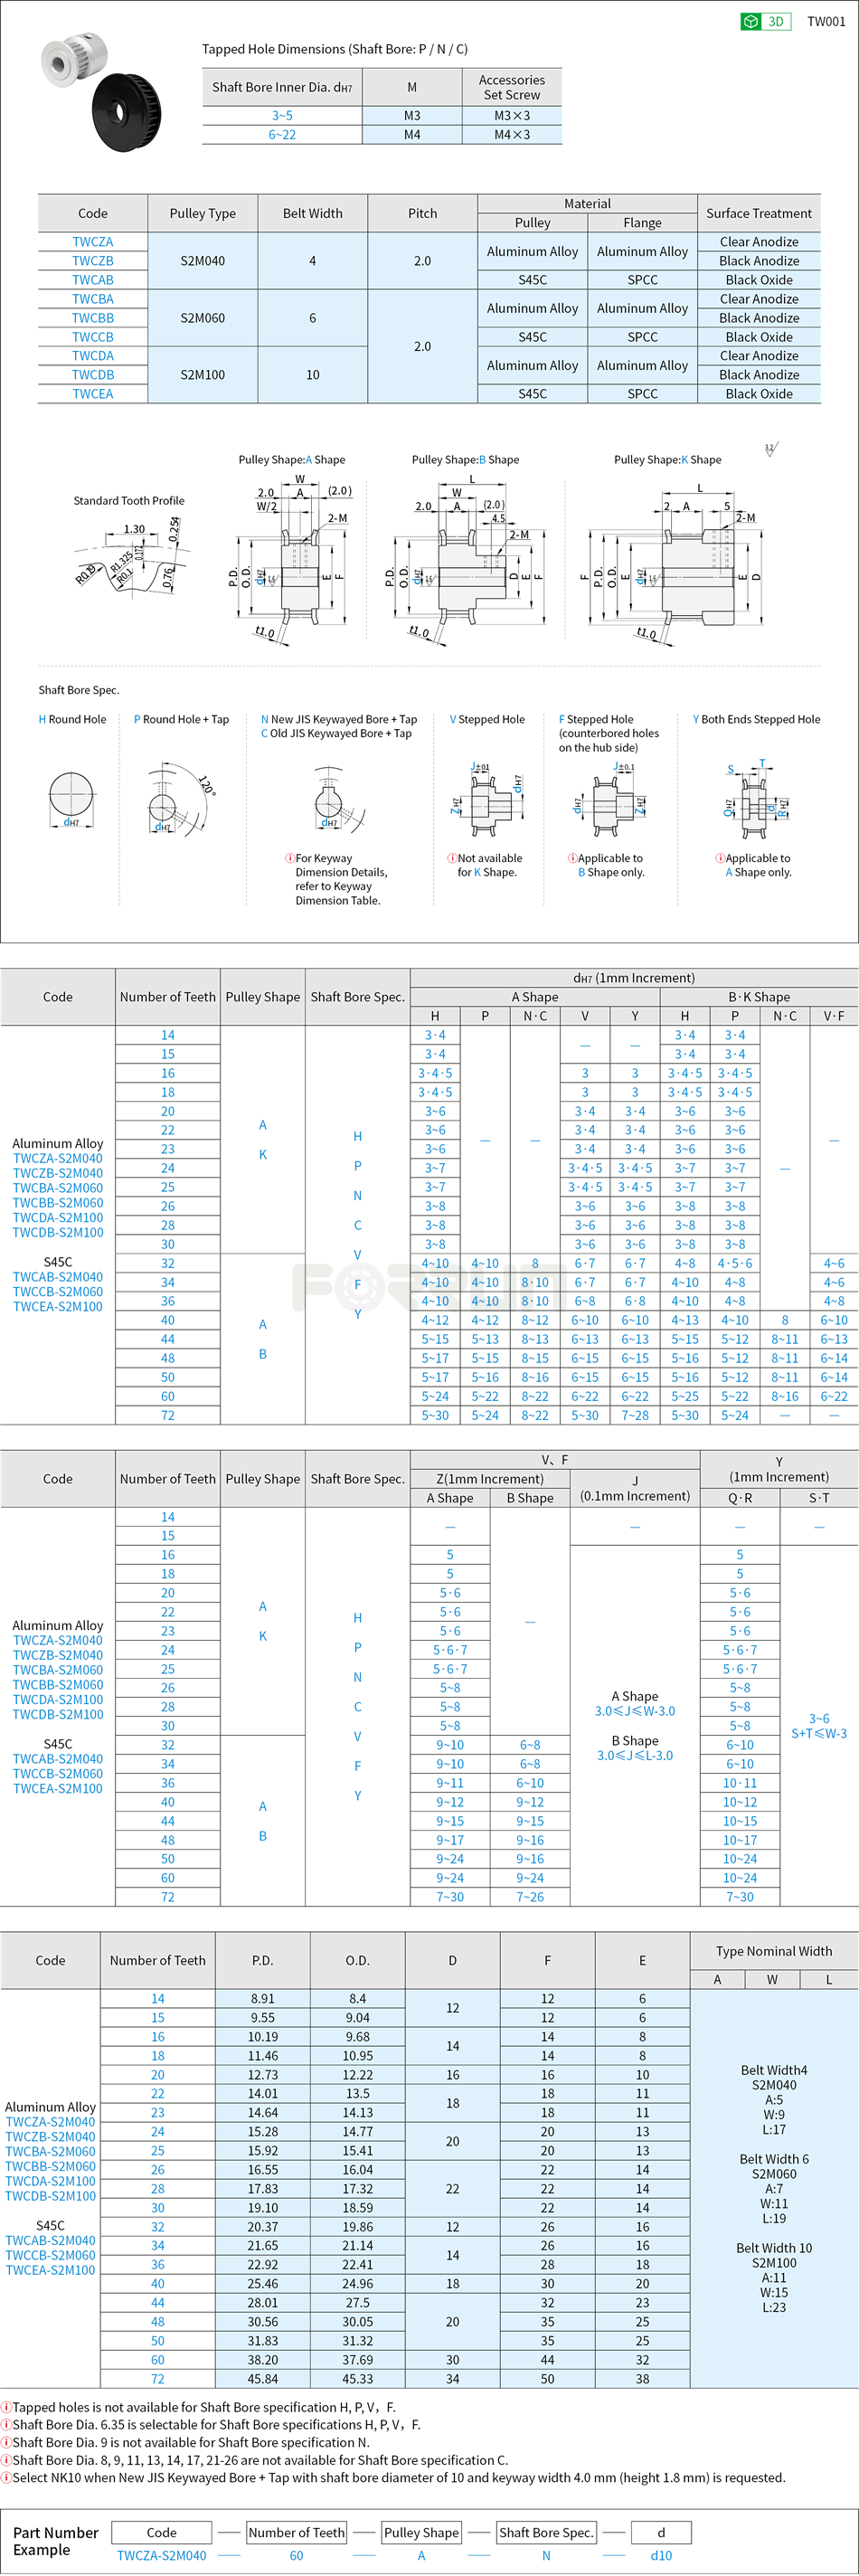Click the Pulley Type column header

point(203,213)
